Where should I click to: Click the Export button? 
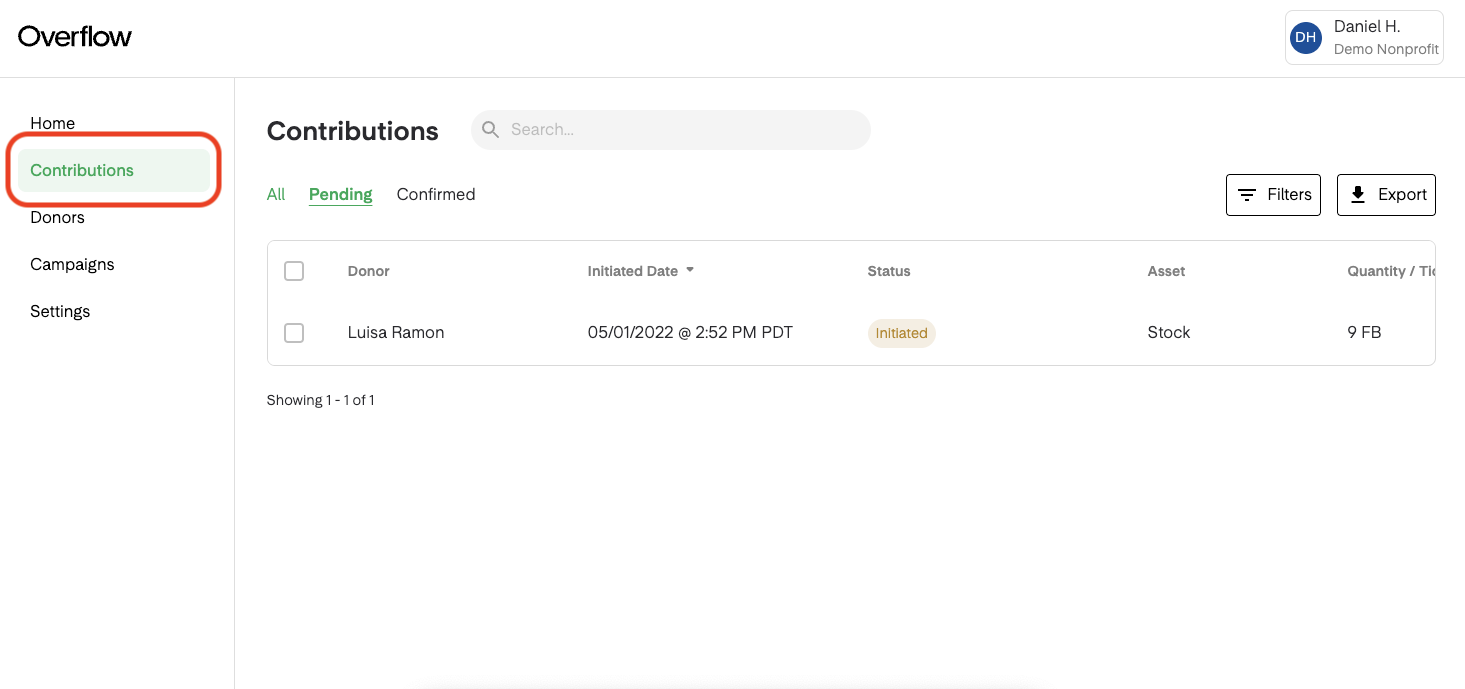[x=1386, y=195]
